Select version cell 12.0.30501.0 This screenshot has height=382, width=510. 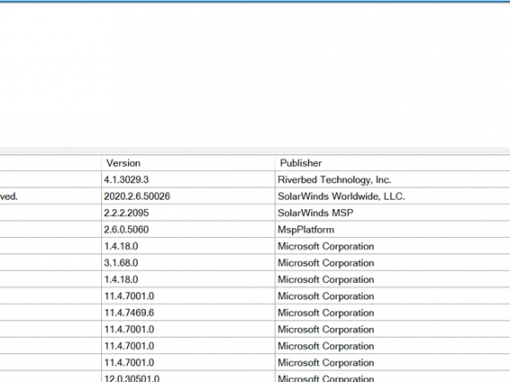(188, 377)
